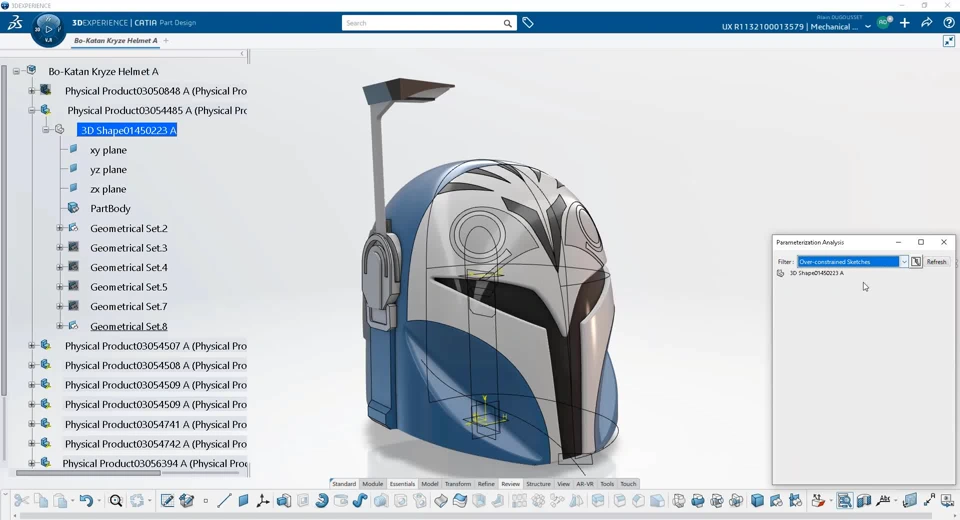Select the Axis System tool
The width and height of the screenshot is (960, 520).
point(263,501)
